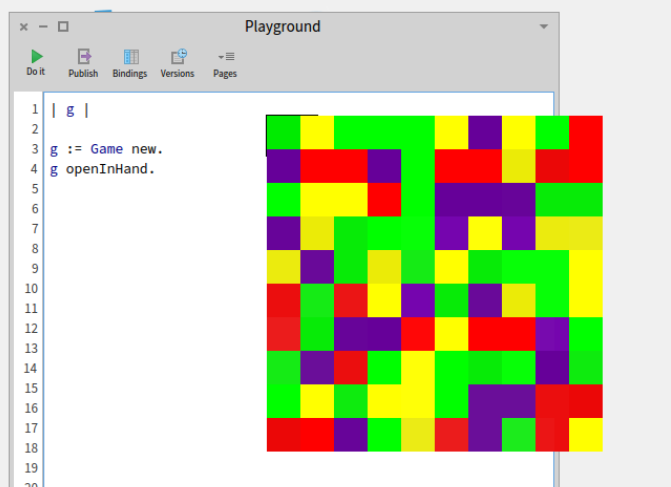
Task: Open the Versions history icon
Action: (178, 56)
